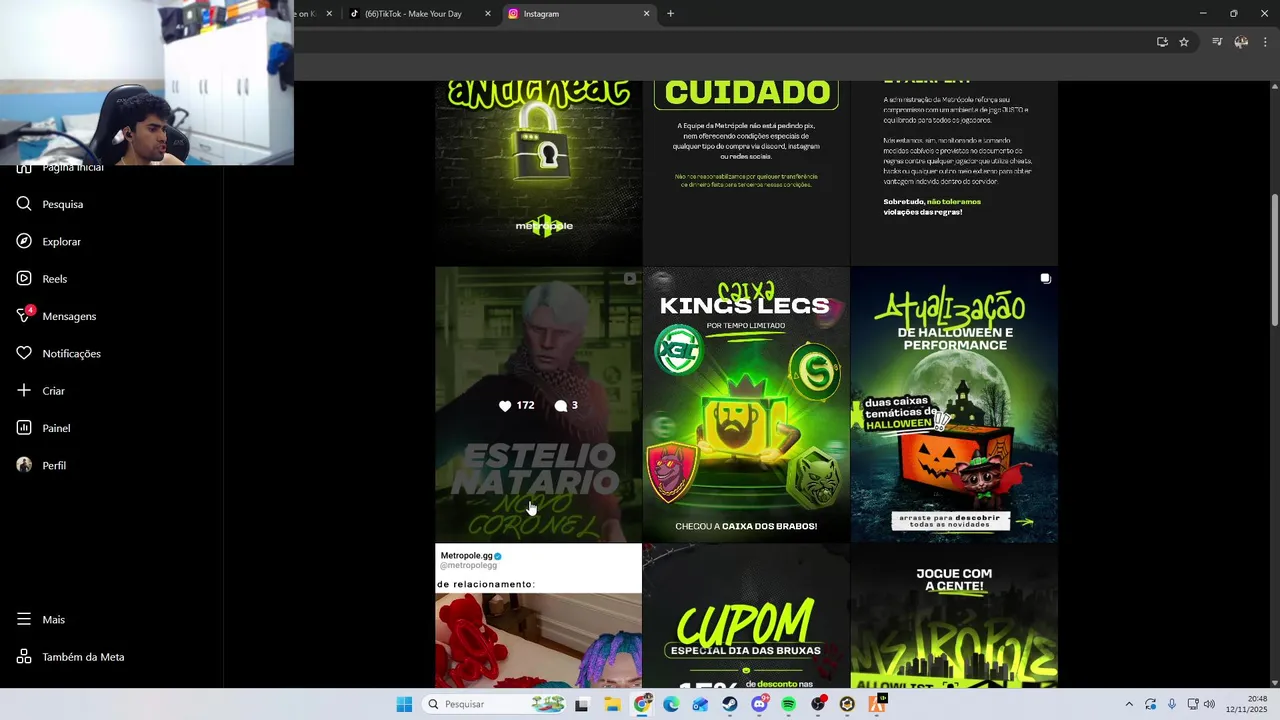The width and height of the screenshot is (1280, 720).
Task: Open the Jogue com a gente post
Action: (x=954, y=616)
